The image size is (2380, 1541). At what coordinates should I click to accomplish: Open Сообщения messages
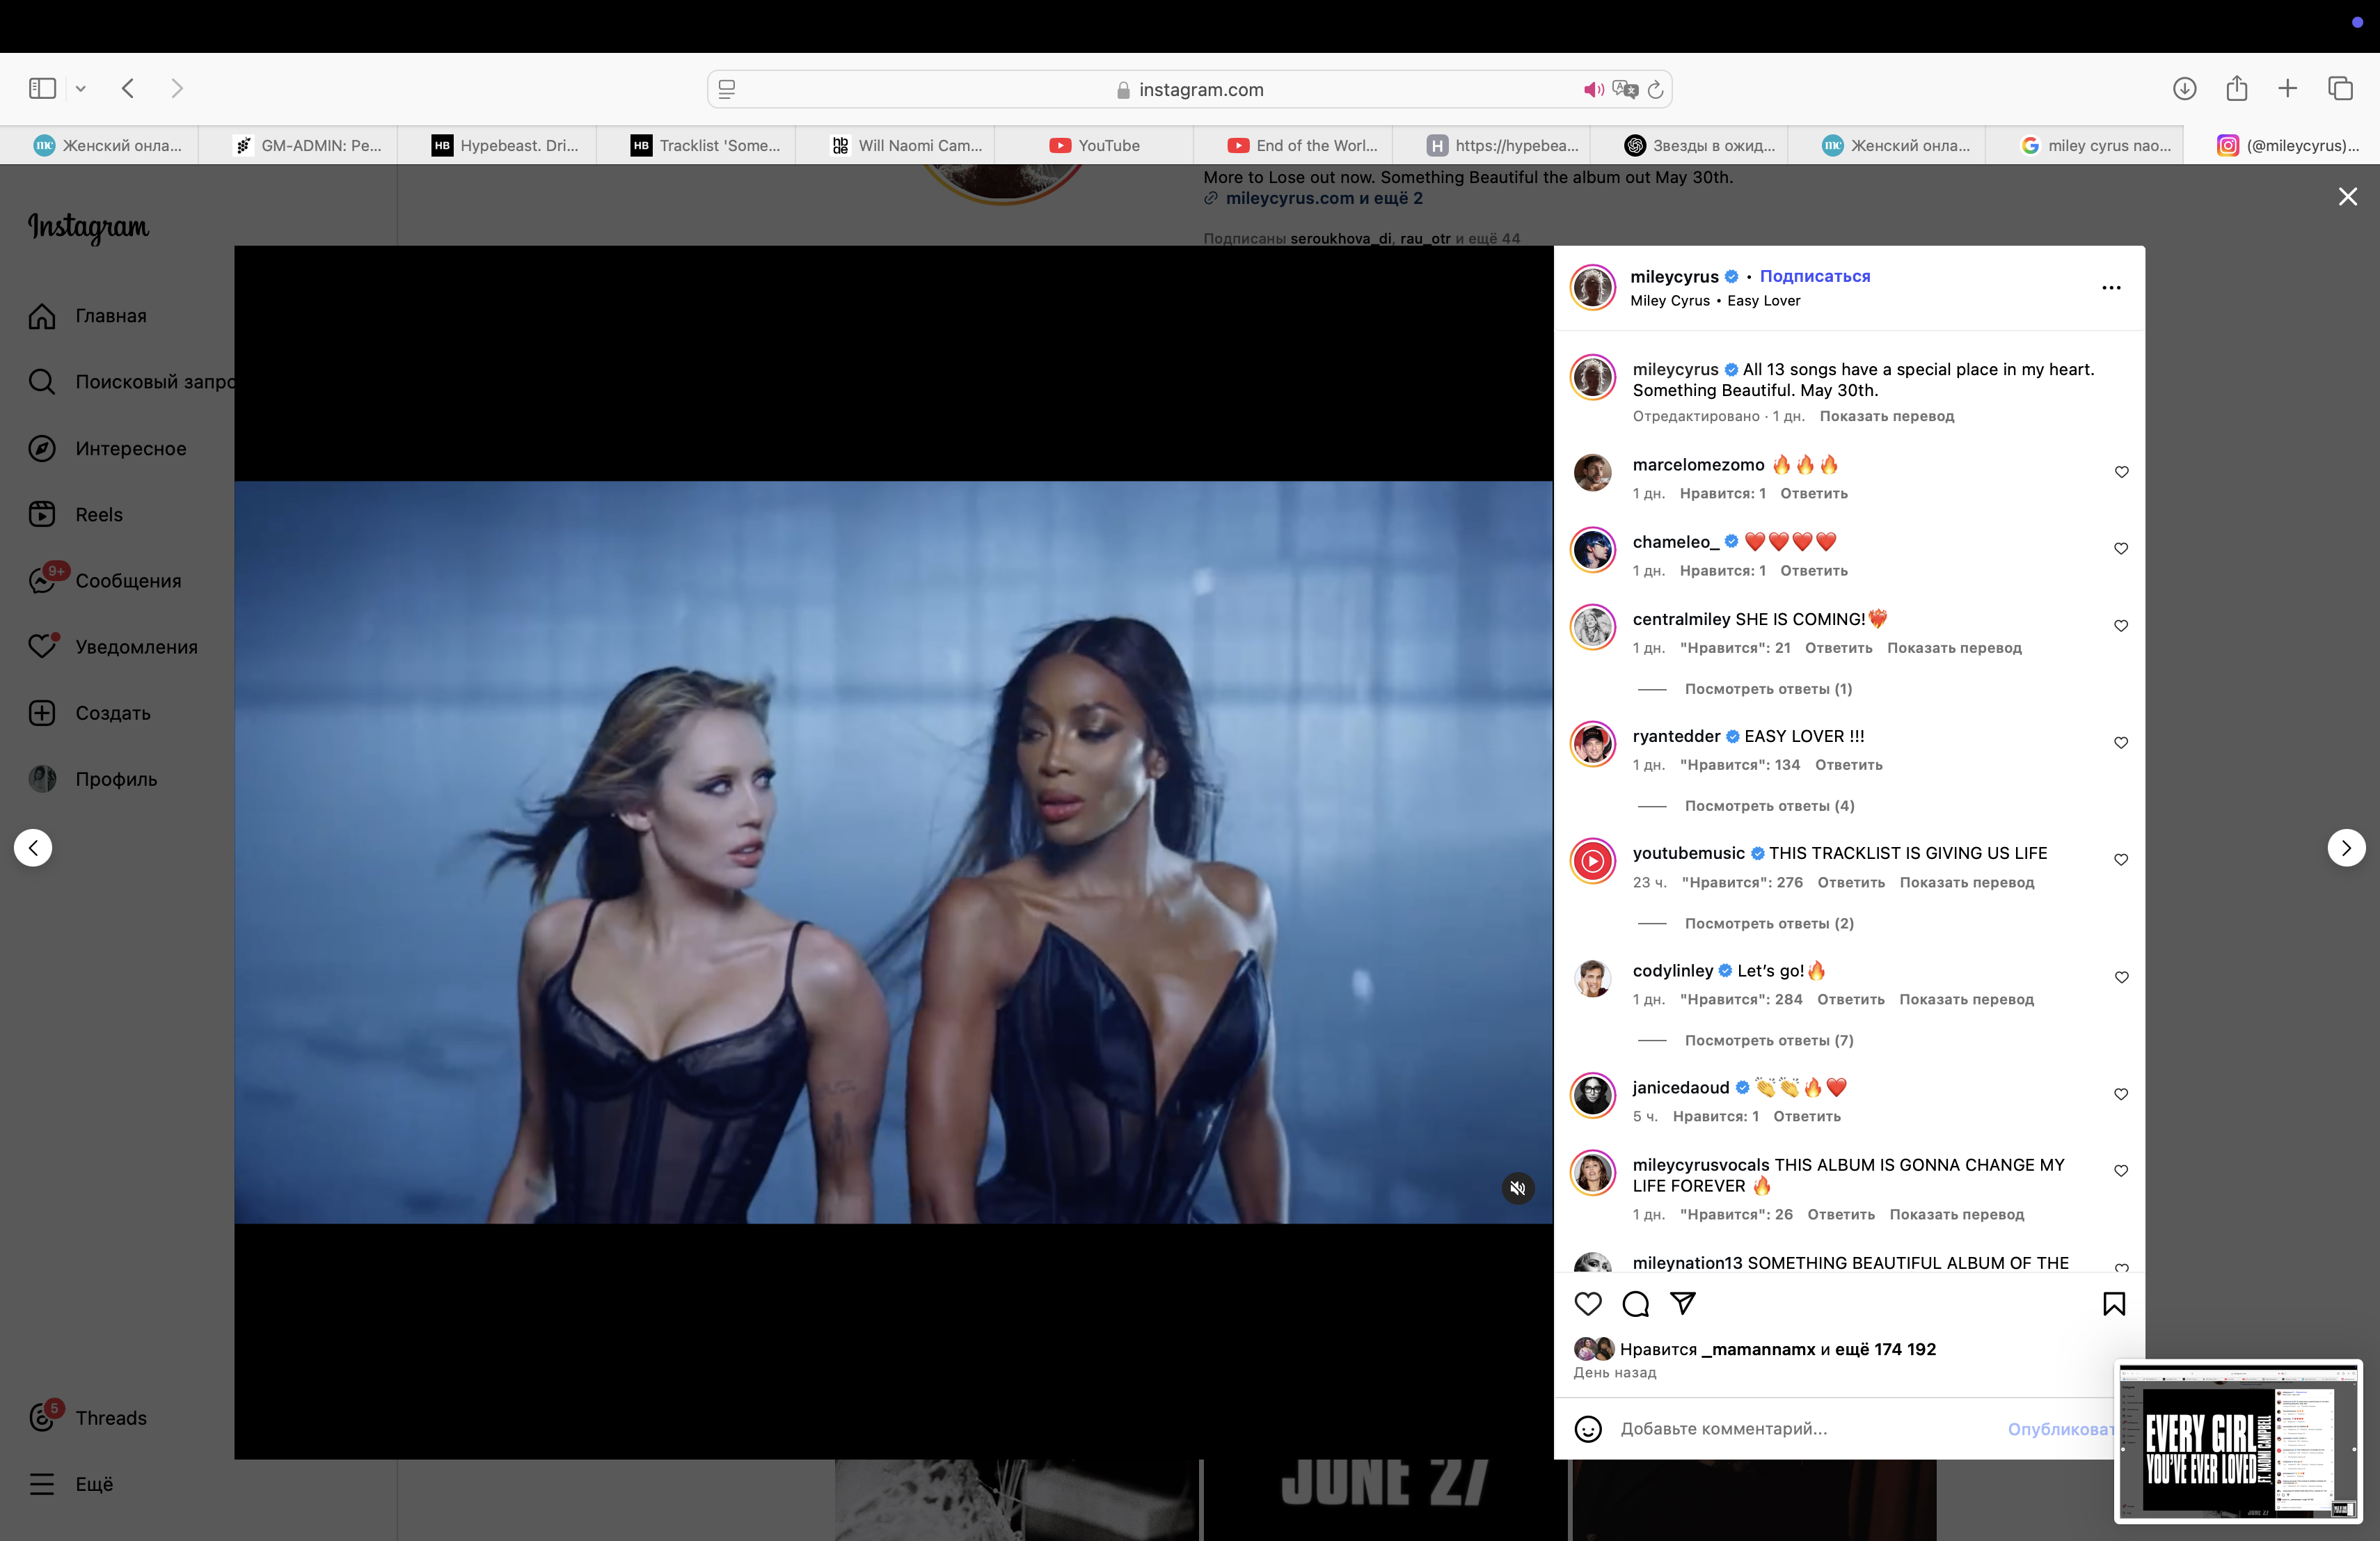(x=105, y=581)
